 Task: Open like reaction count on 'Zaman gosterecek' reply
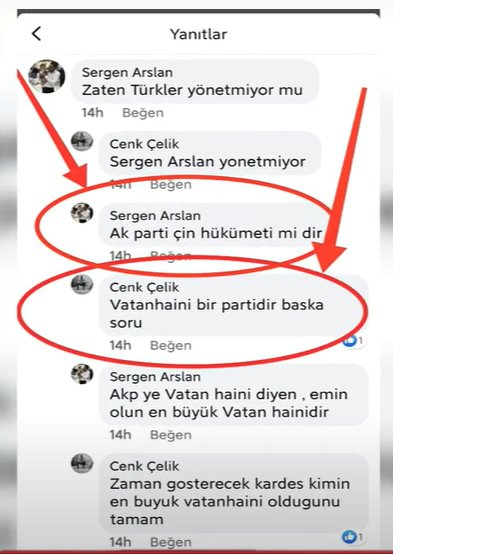(x=353, y=537)
